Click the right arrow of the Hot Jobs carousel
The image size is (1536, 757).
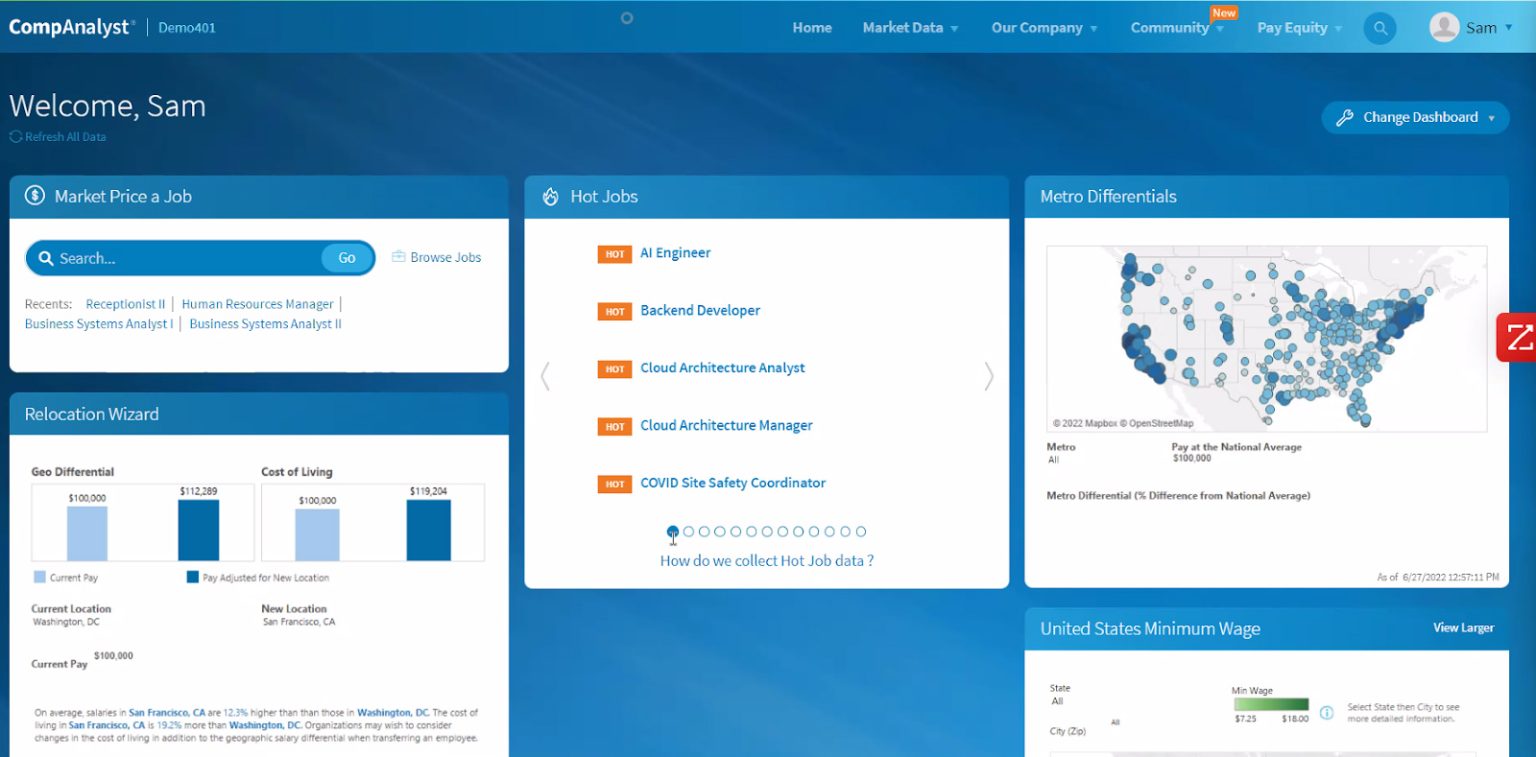[x=988, y=376]
